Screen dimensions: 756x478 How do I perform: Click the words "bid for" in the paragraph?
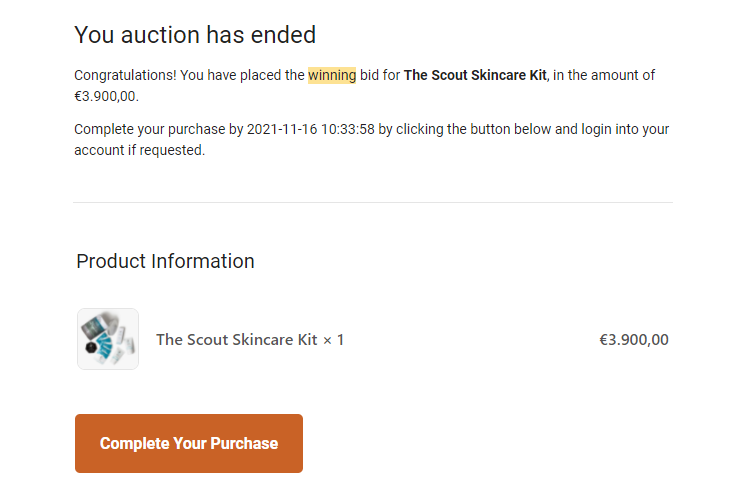(x=380, y=76)
